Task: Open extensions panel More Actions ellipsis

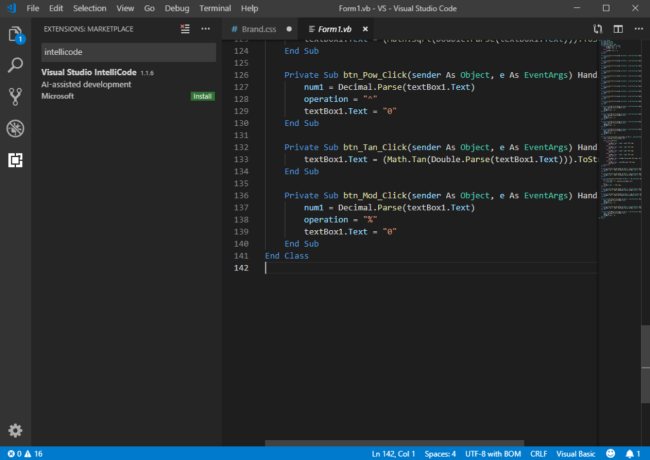Action: pos(206,29)
